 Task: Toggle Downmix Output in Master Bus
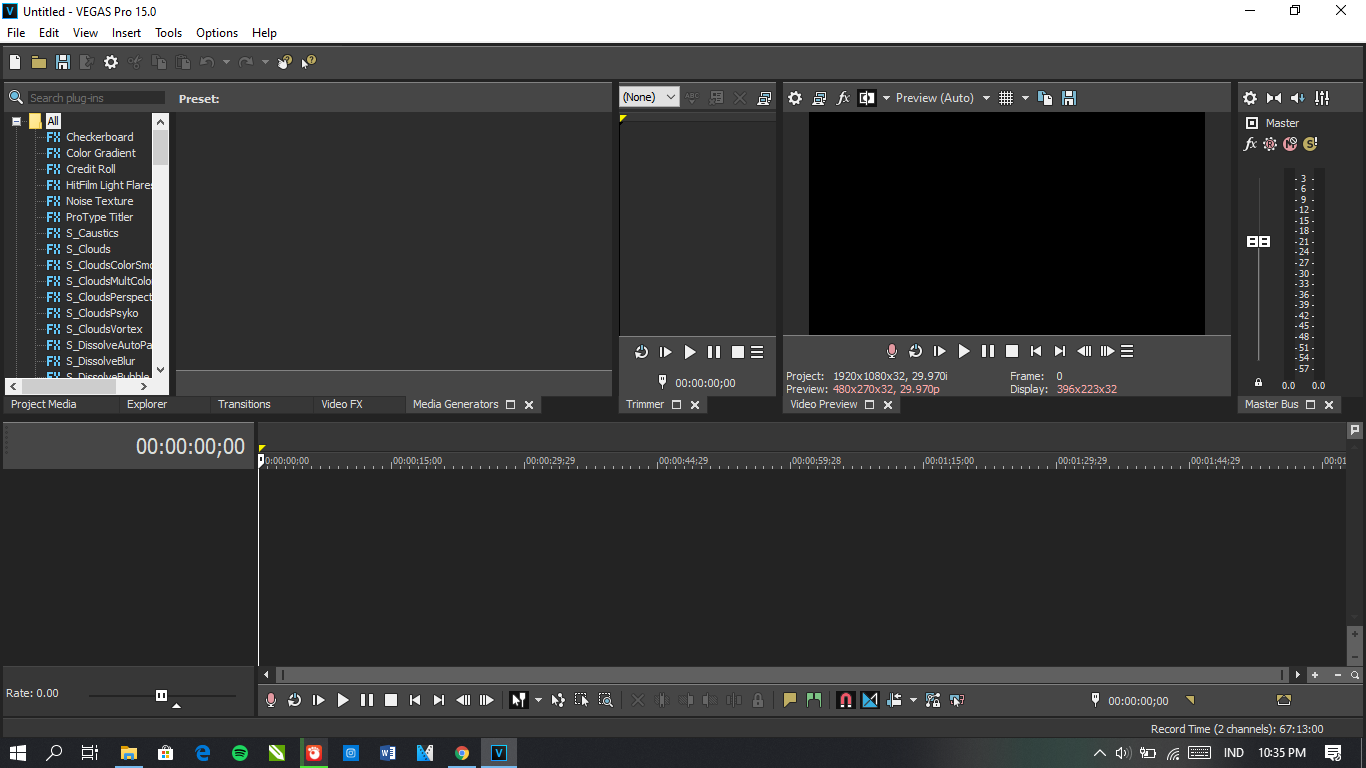point(1274,98)
